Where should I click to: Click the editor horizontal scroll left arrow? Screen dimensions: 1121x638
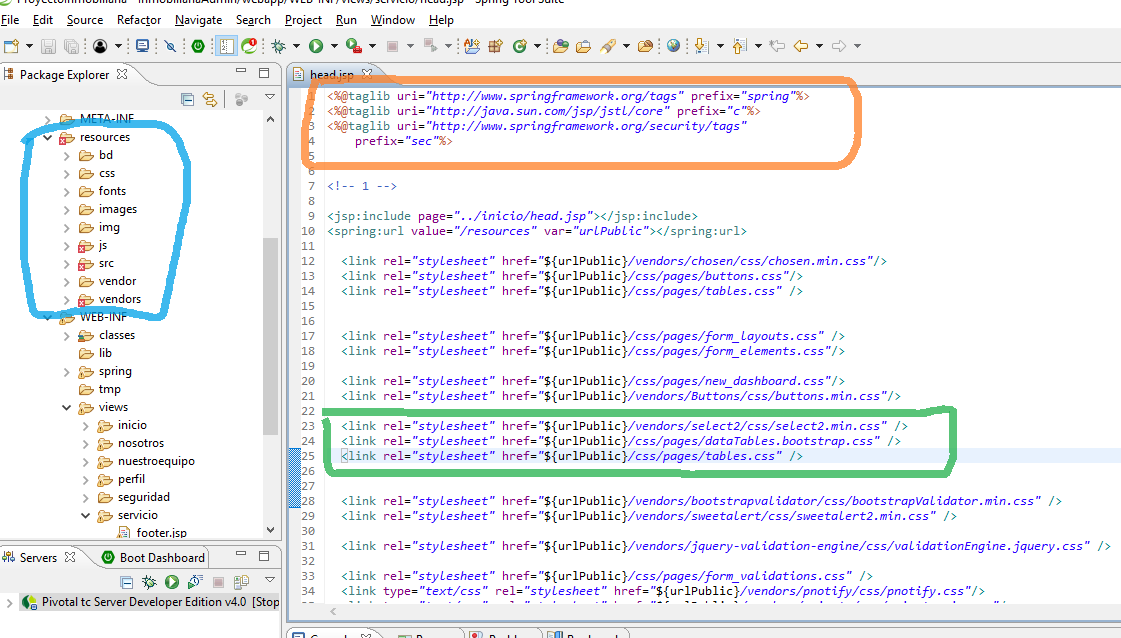point(333,612)
